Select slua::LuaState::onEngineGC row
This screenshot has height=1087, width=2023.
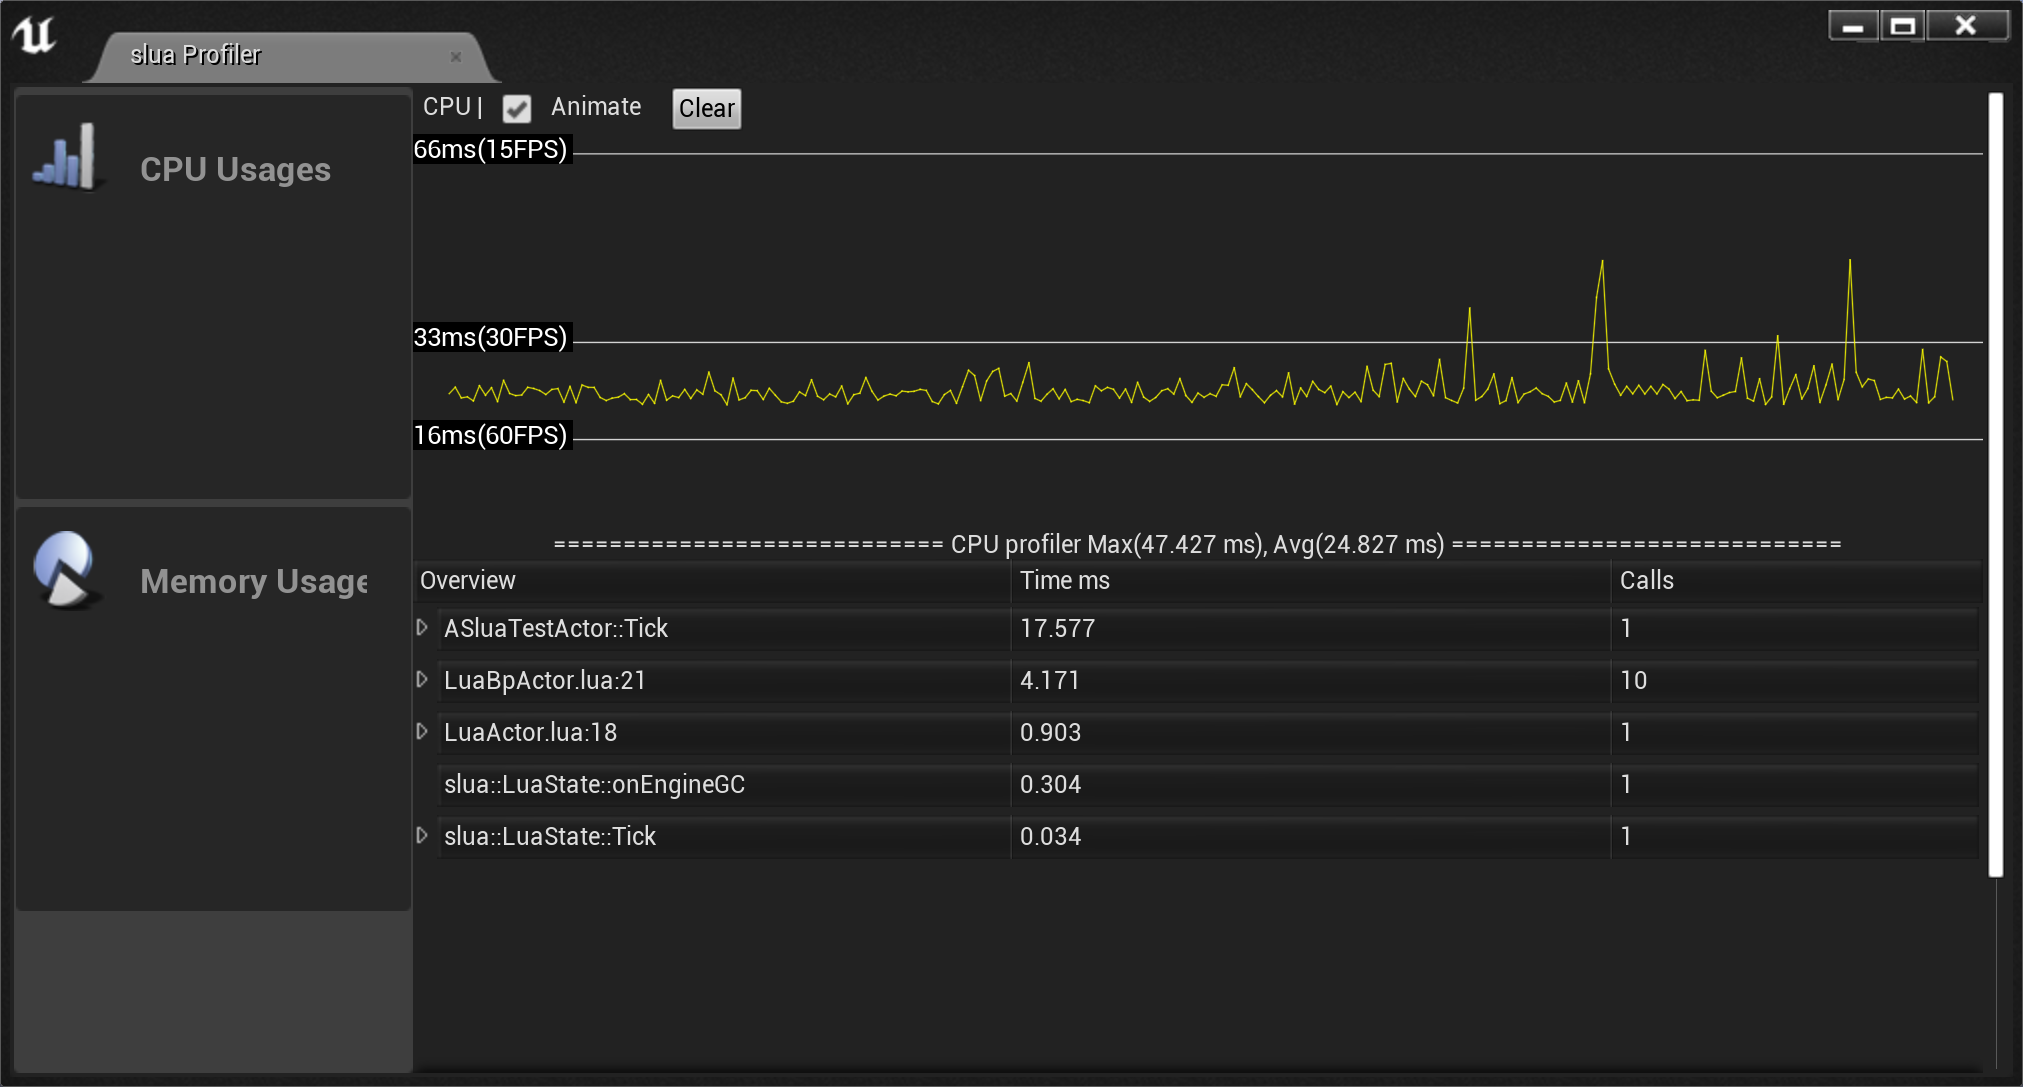pyautogui.click(x=594, y=784)
